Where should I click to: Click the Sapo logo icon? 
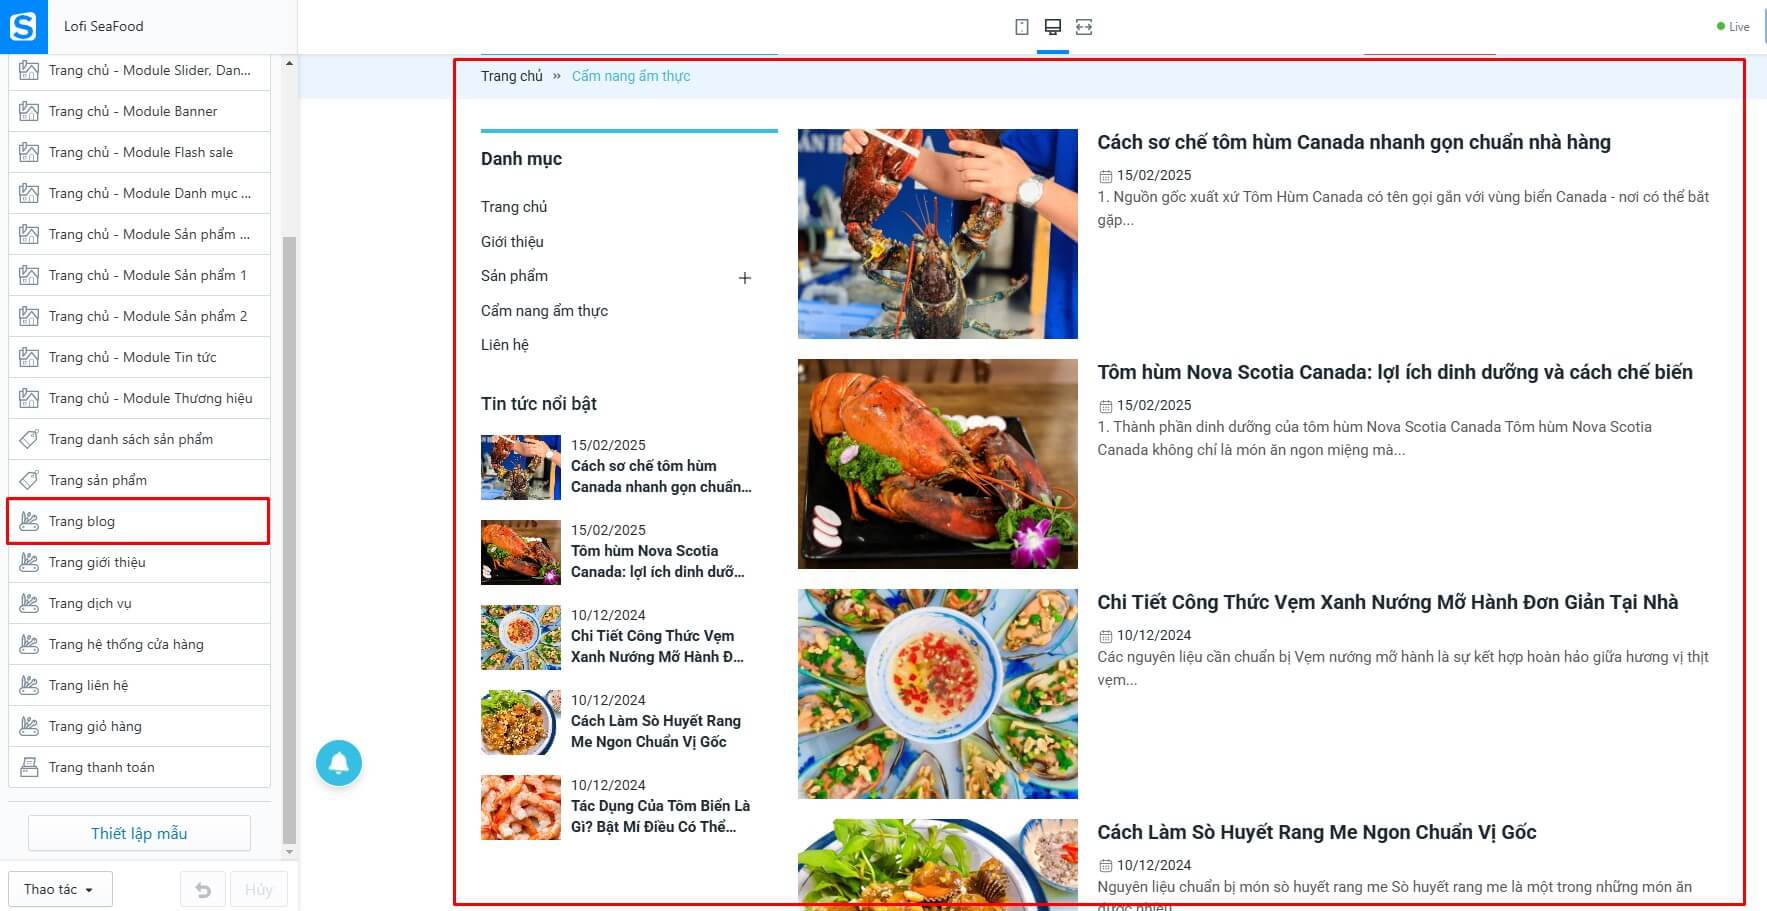(x=23, y=27)
